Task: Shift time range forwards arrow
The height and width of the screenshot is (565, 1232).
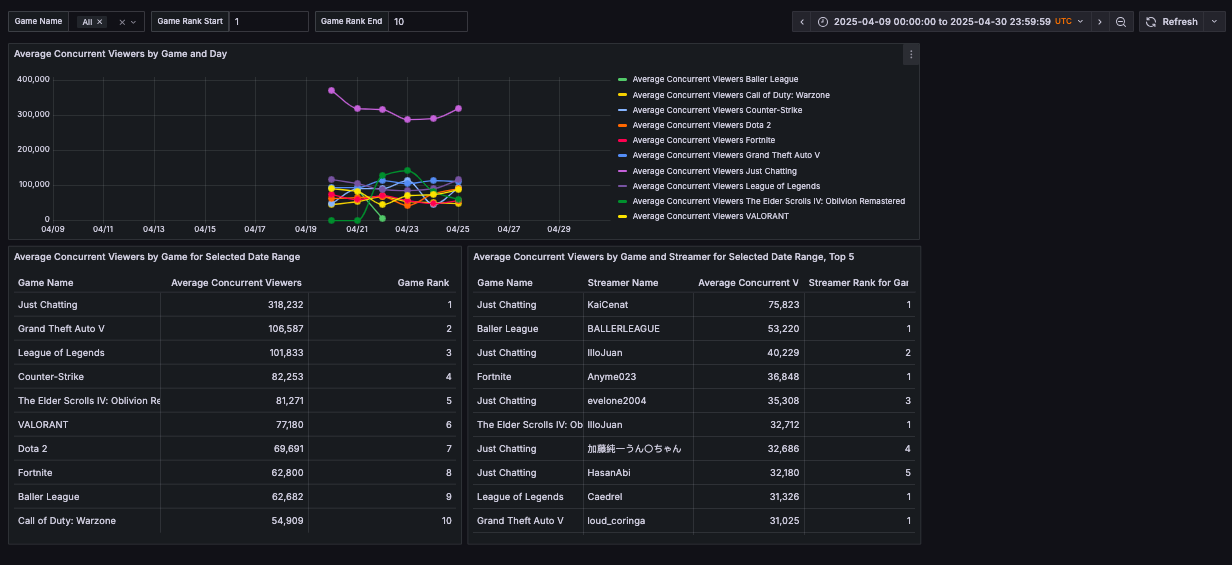Action: tap(1099, 22)
